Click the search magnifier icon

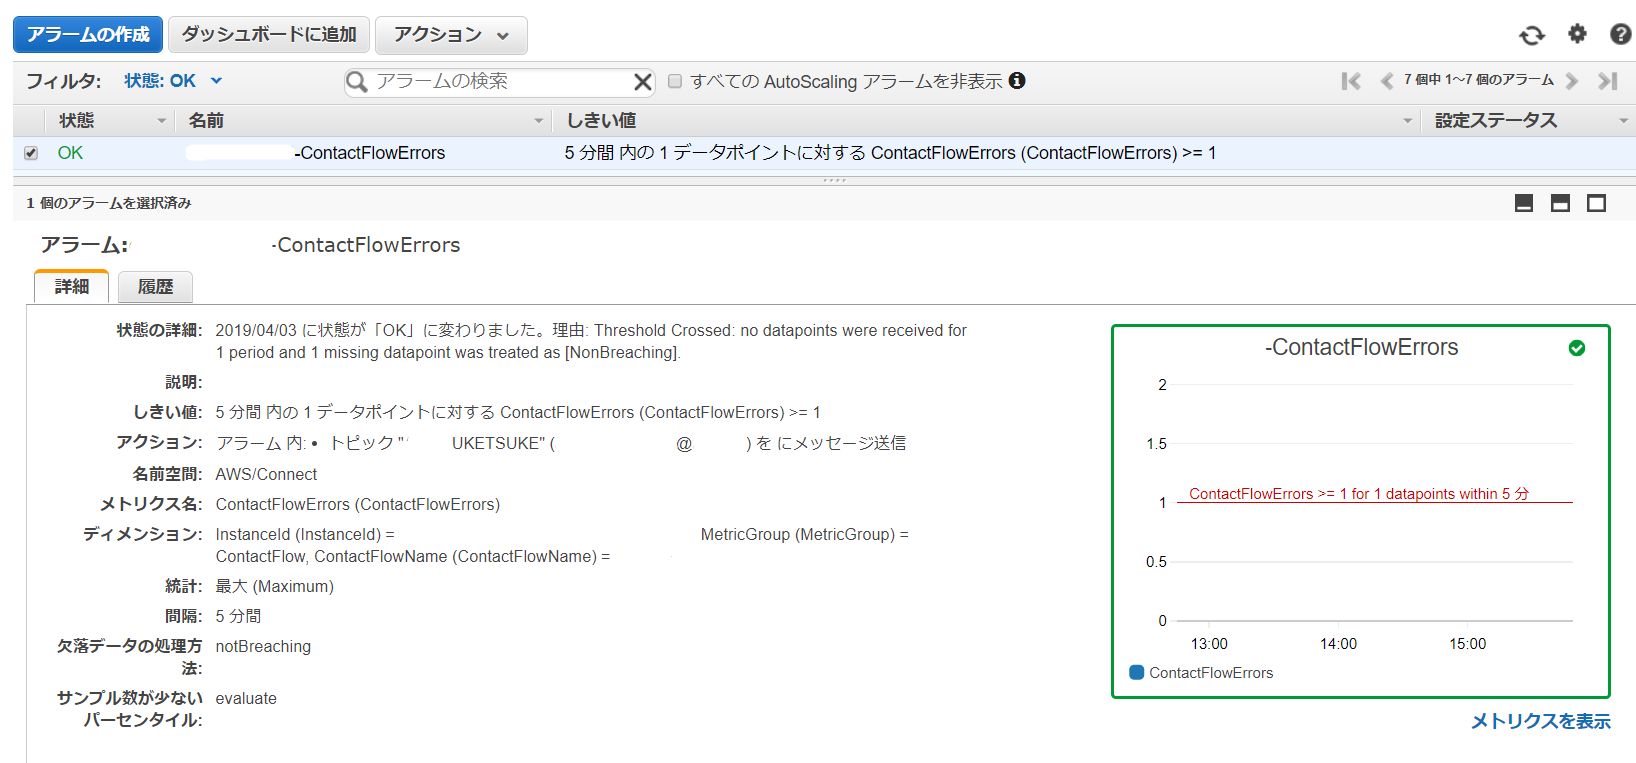pyautogui.click(x=357, y=82)
